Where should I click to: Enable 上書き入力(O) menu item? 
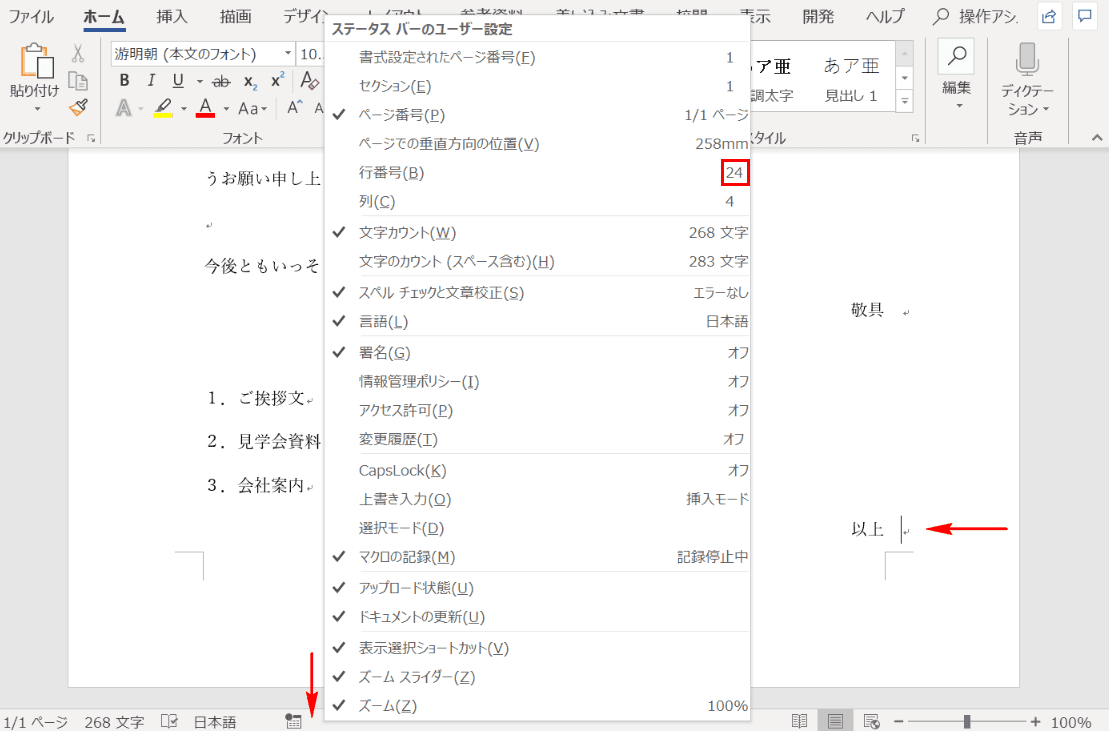538,500
